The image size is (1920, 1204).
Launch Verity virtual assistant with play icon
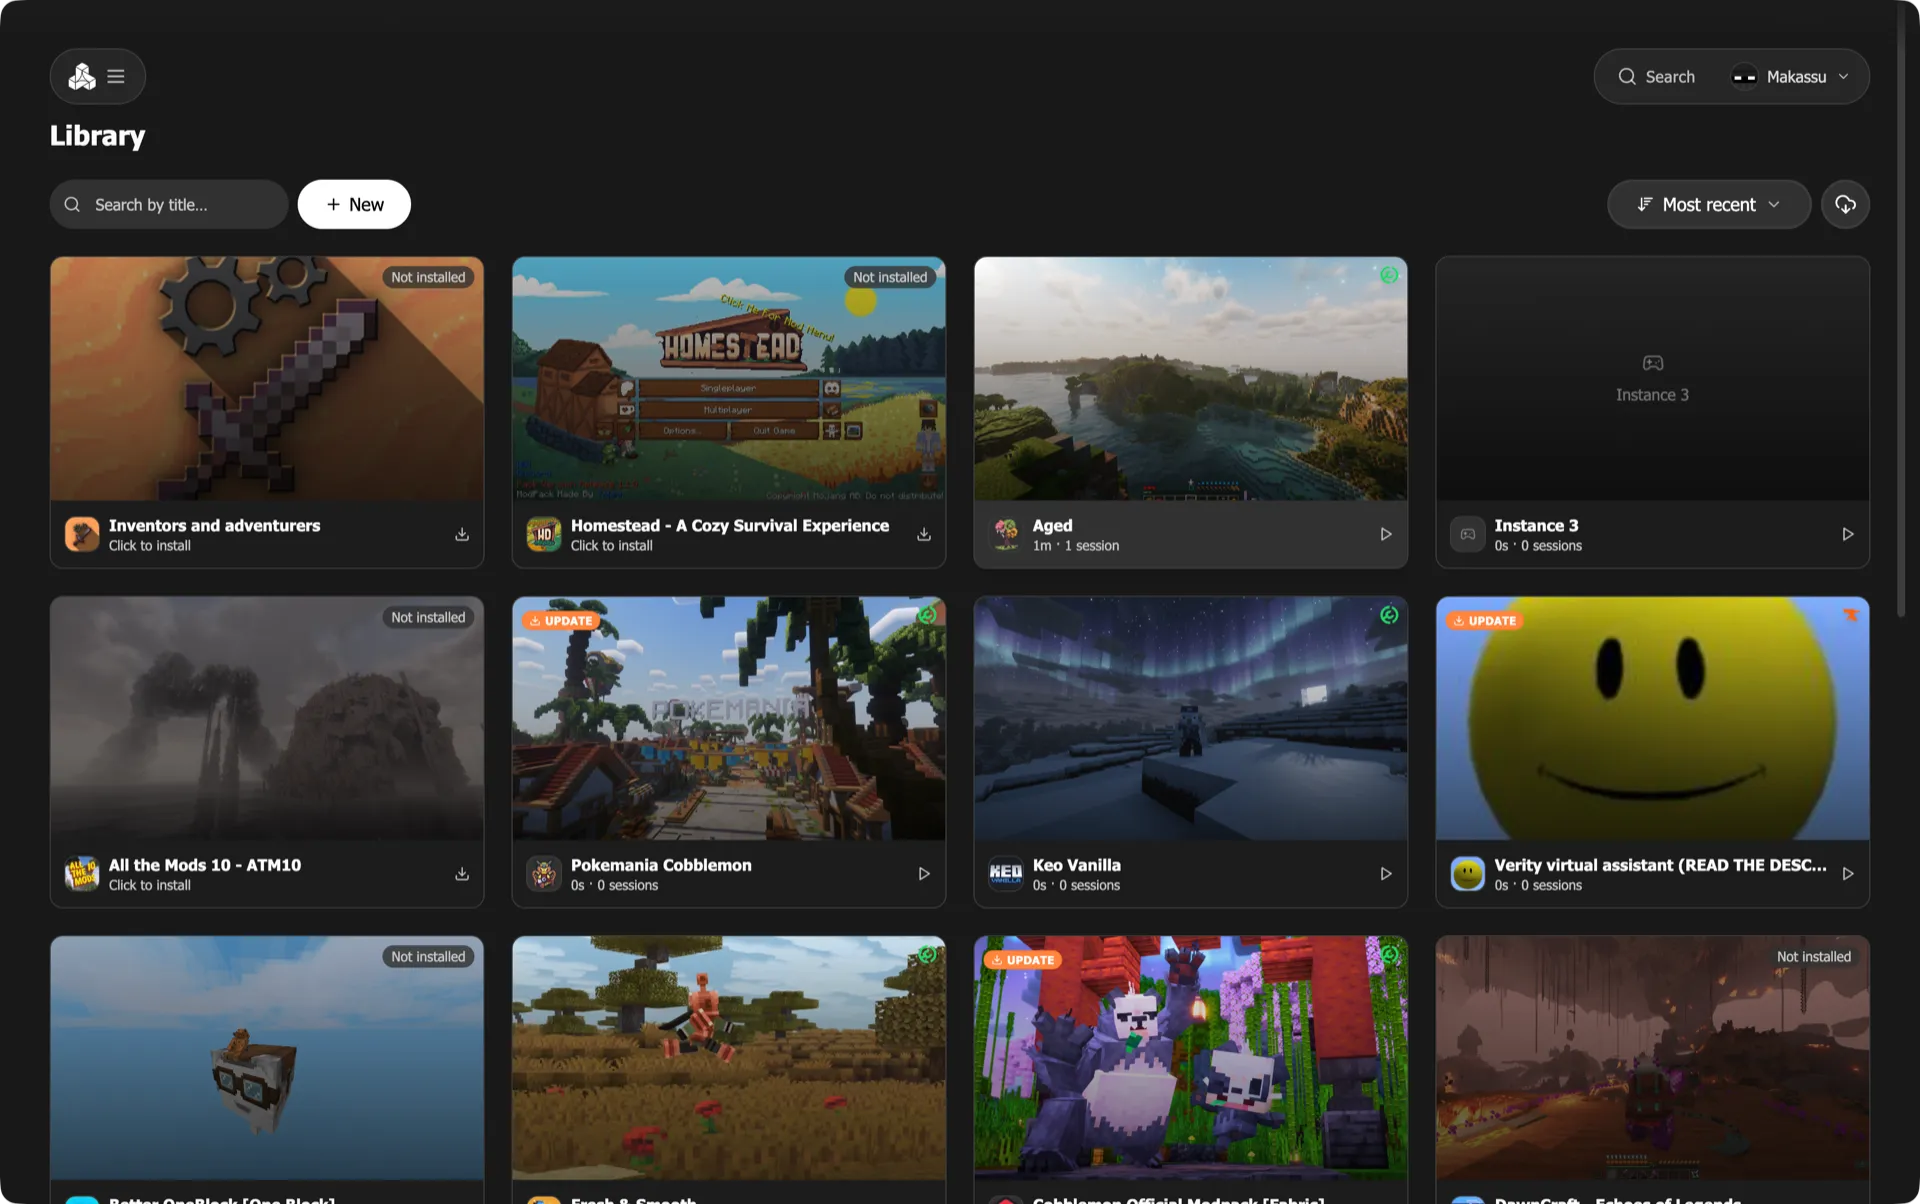pyautogui.click(x=1848, y=874)
